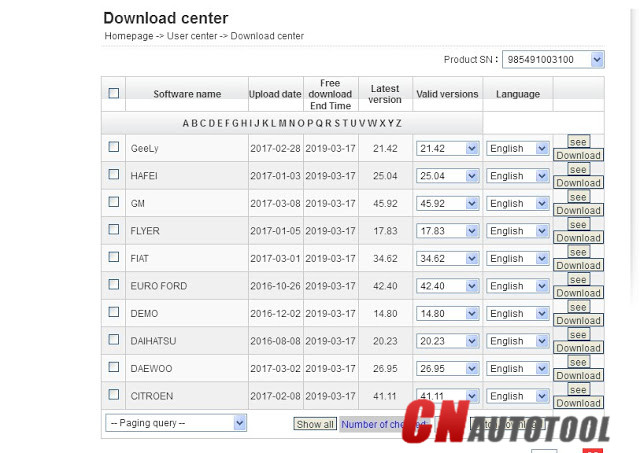
Task: Check the HAFEI software checkbox
Action: tap(114, 174)
